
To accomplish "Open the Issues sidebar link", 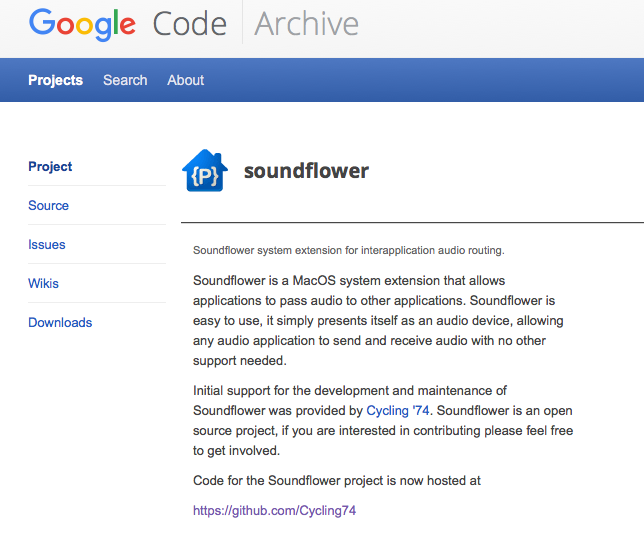I will [47, 244].
